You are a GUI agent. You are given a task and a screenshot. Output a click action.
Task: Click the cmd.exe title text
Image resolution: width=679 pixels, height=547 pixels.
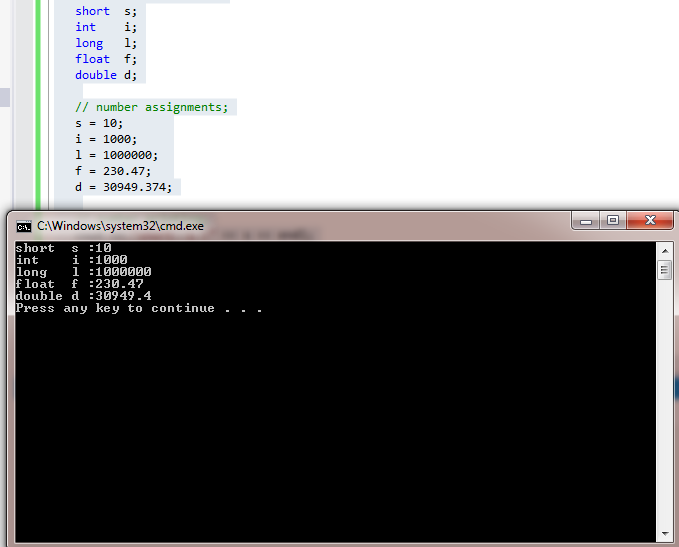click(120, 226)
